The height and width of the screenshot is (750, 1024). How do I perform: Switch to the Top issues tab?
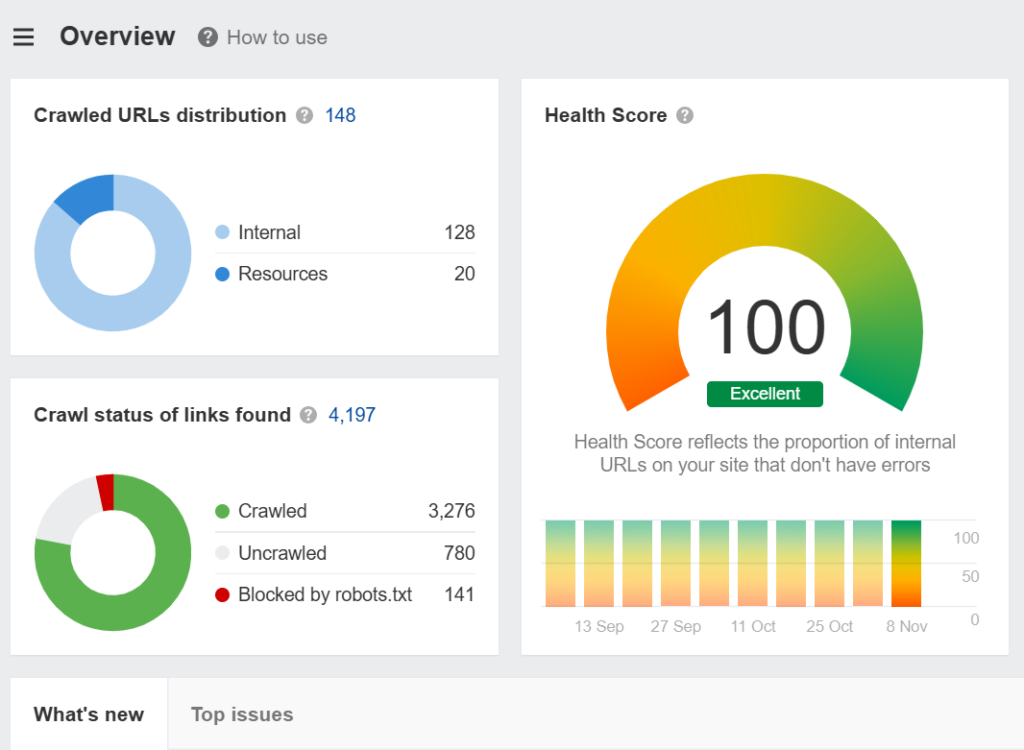pyautogui.click(x=241, y=714)
